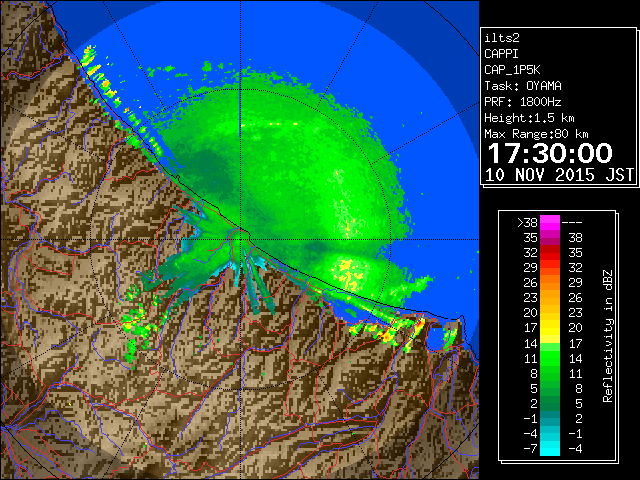
Task: Click the 'PRF: 1800Hz' entry
Action: tap(523, 102)
